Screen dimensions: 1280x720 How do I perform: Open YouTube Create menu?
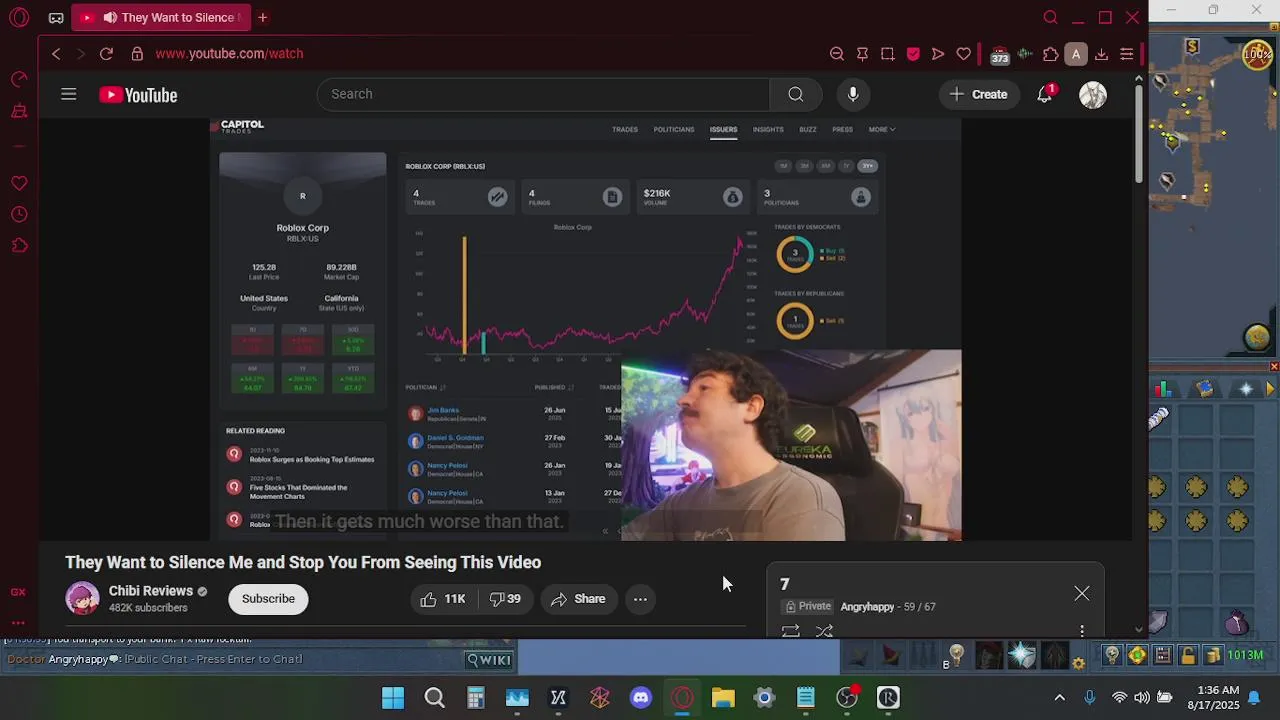[978, 94]
